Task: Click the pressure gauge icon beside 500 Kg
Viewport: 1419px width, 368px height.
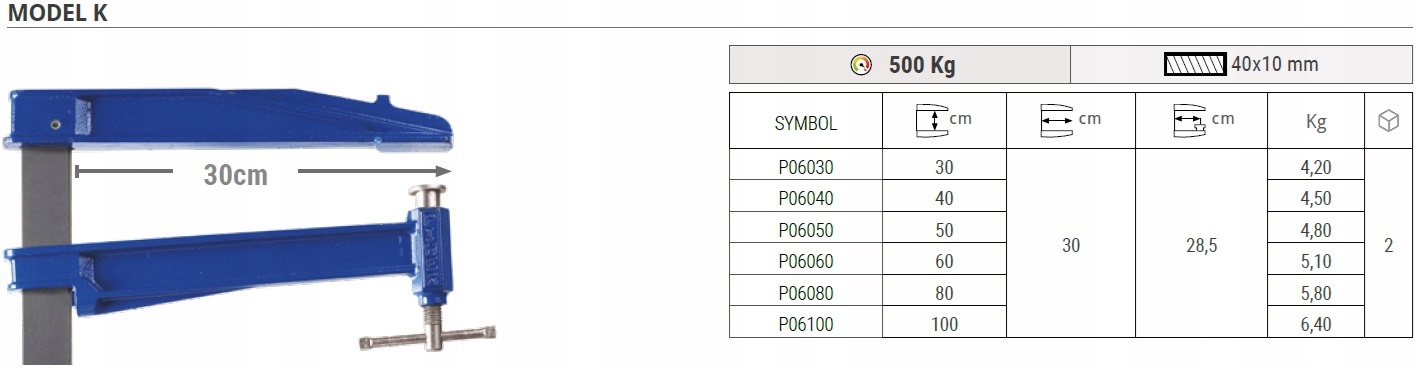Action: (860, 65)
